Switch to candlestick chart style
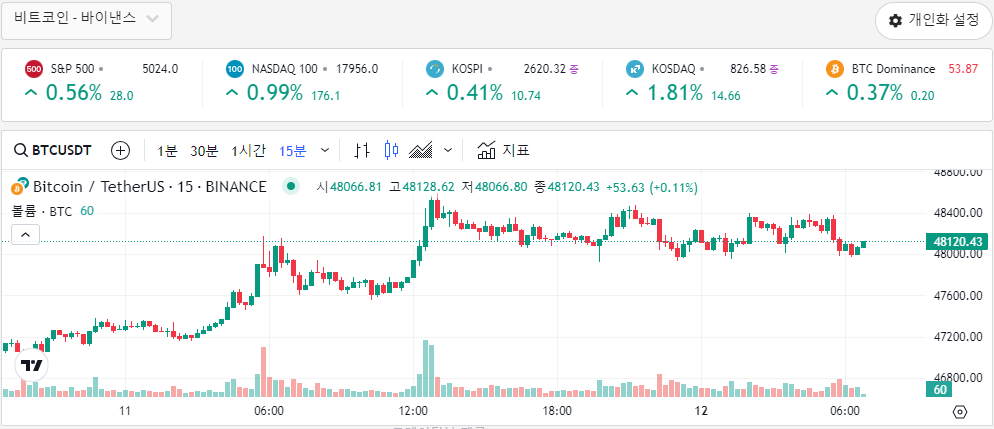 (392, 150)
